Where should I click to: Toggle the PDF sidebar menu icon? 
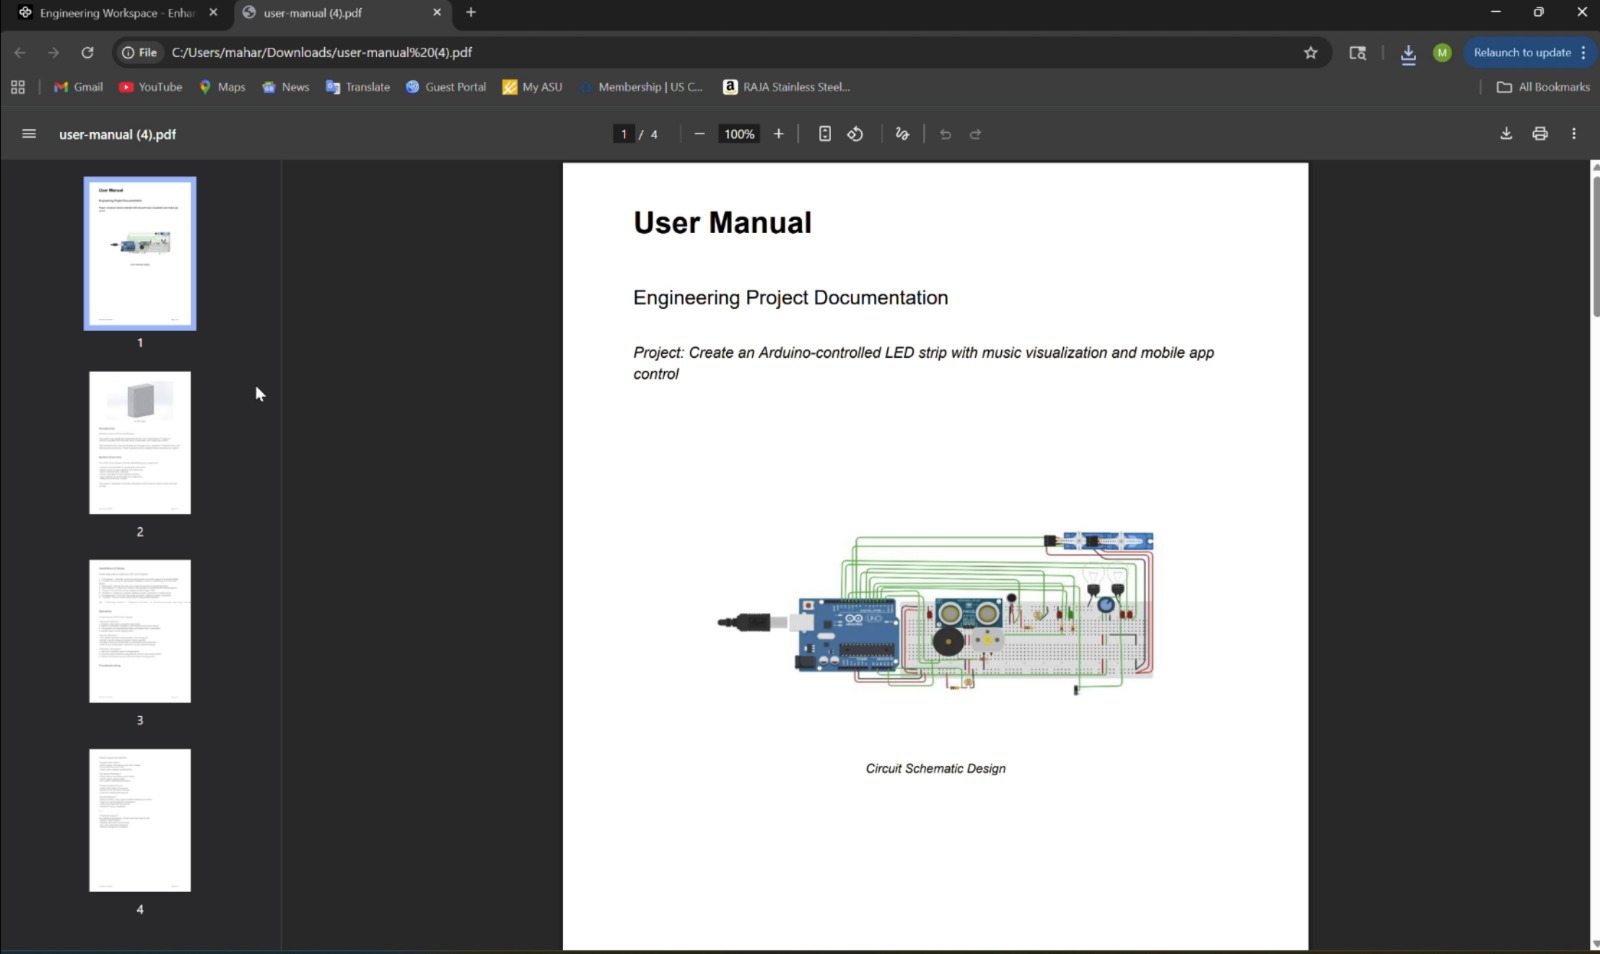point(29,134)
